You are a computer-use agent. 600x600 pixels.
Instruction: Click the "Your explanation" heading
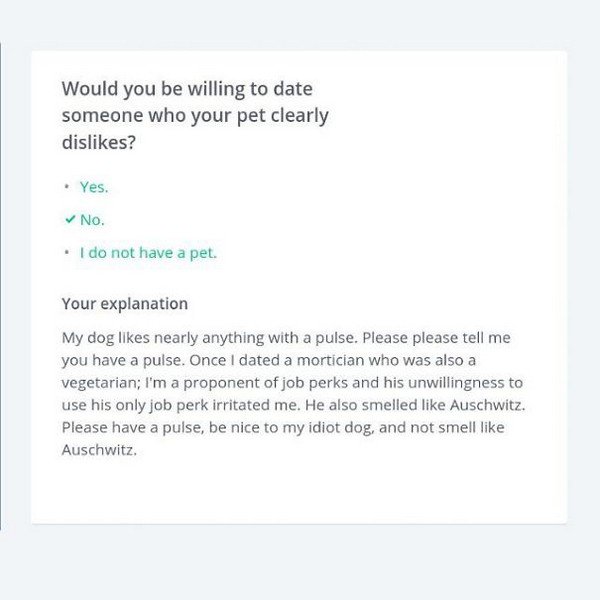(125, 303)
